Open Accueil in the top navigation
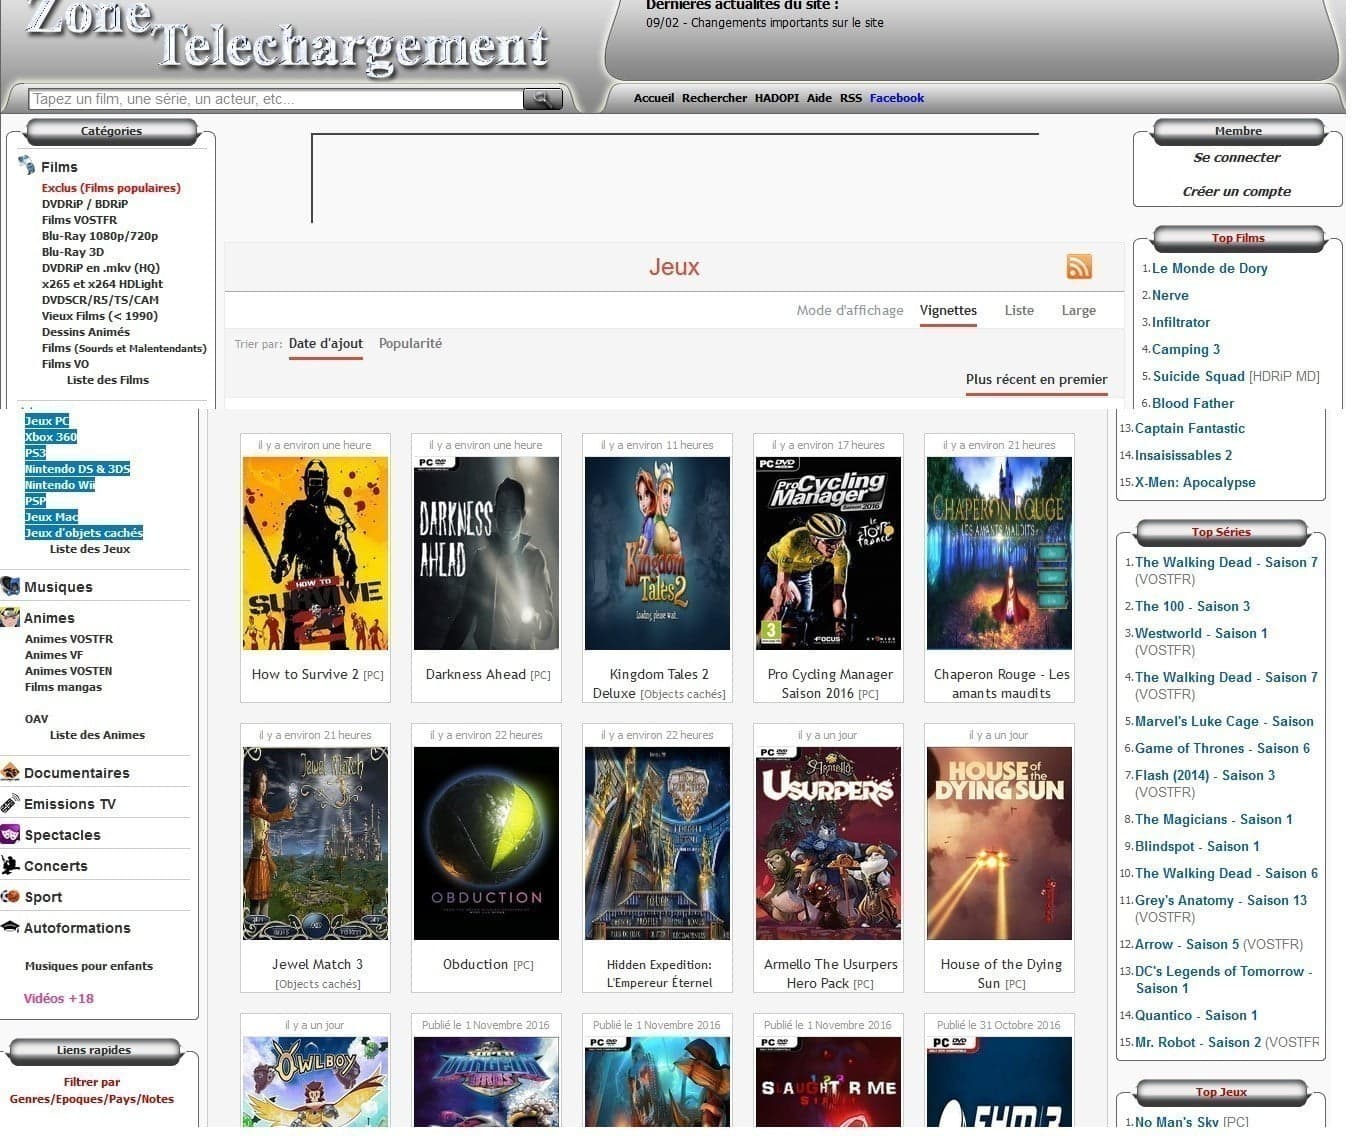The width and height of the screenshot is (1366, 1136). [x=654, y=98]
